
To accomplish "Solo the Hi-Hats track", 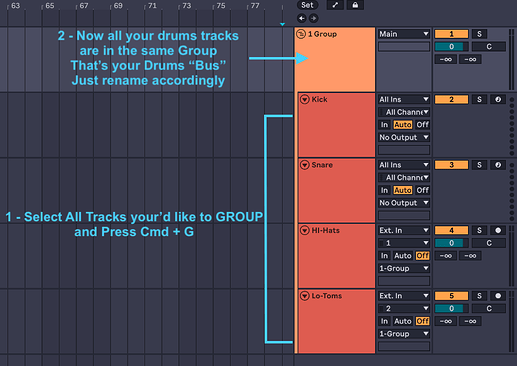I will point(479,230).
